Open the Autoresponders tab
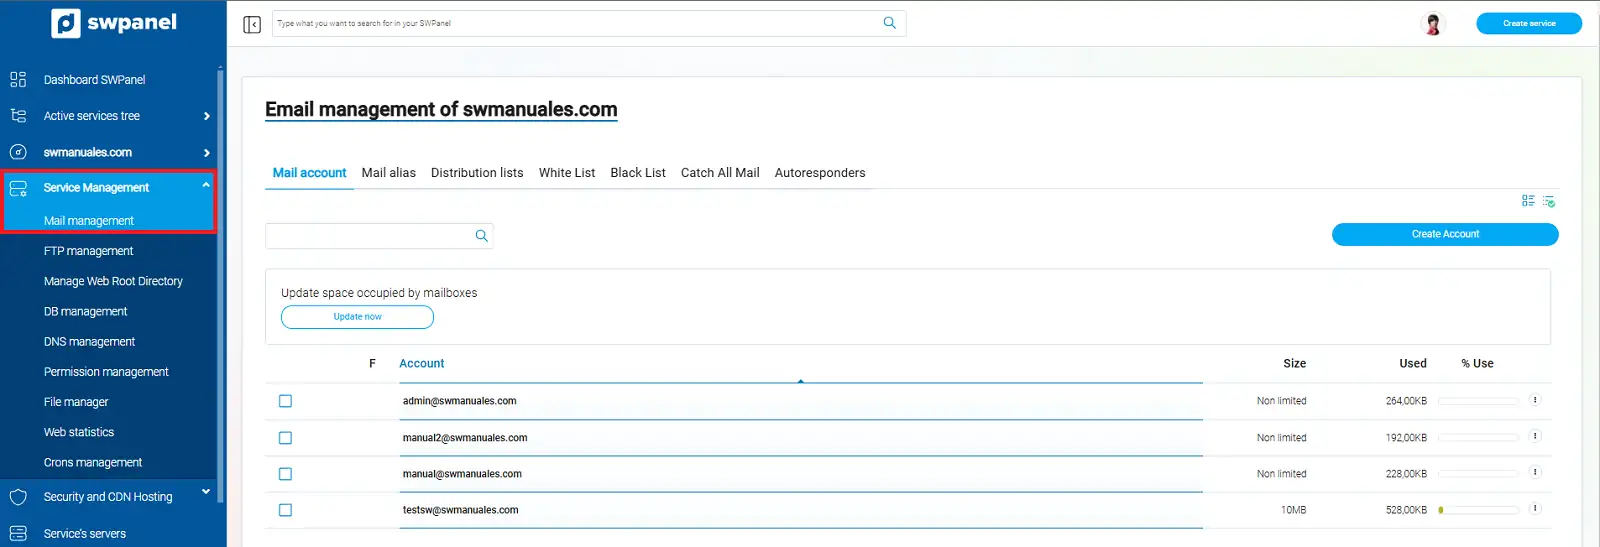Viewport: 1600px width, 547px height. pyautogui.click(x=820, y=173)
